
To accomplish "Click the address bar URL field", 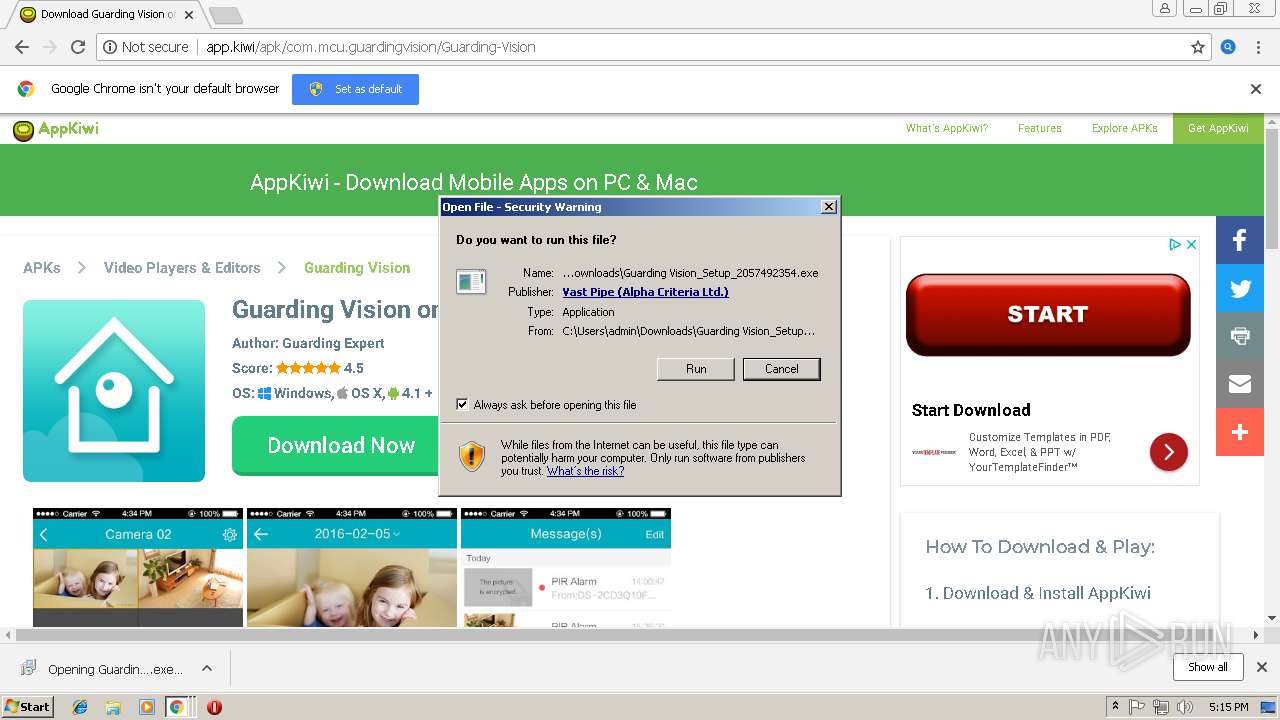I will pos(690,47).
